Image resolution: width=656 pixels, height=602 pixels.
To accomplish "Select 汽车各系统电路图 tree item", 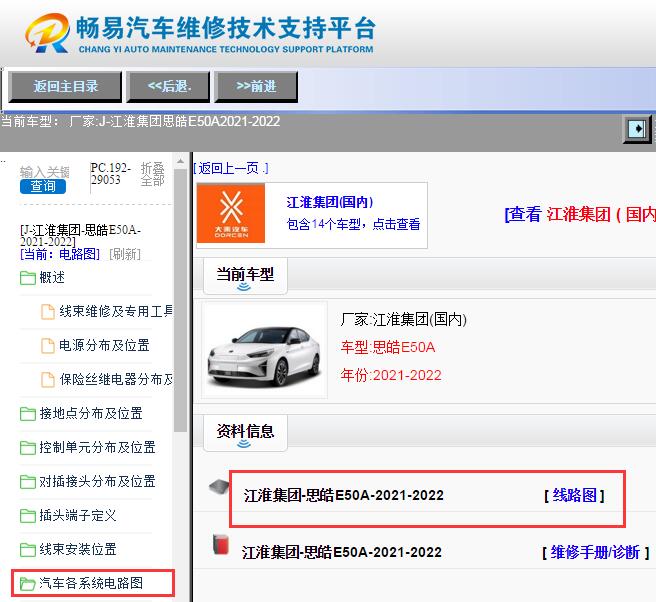I will 91,583.
